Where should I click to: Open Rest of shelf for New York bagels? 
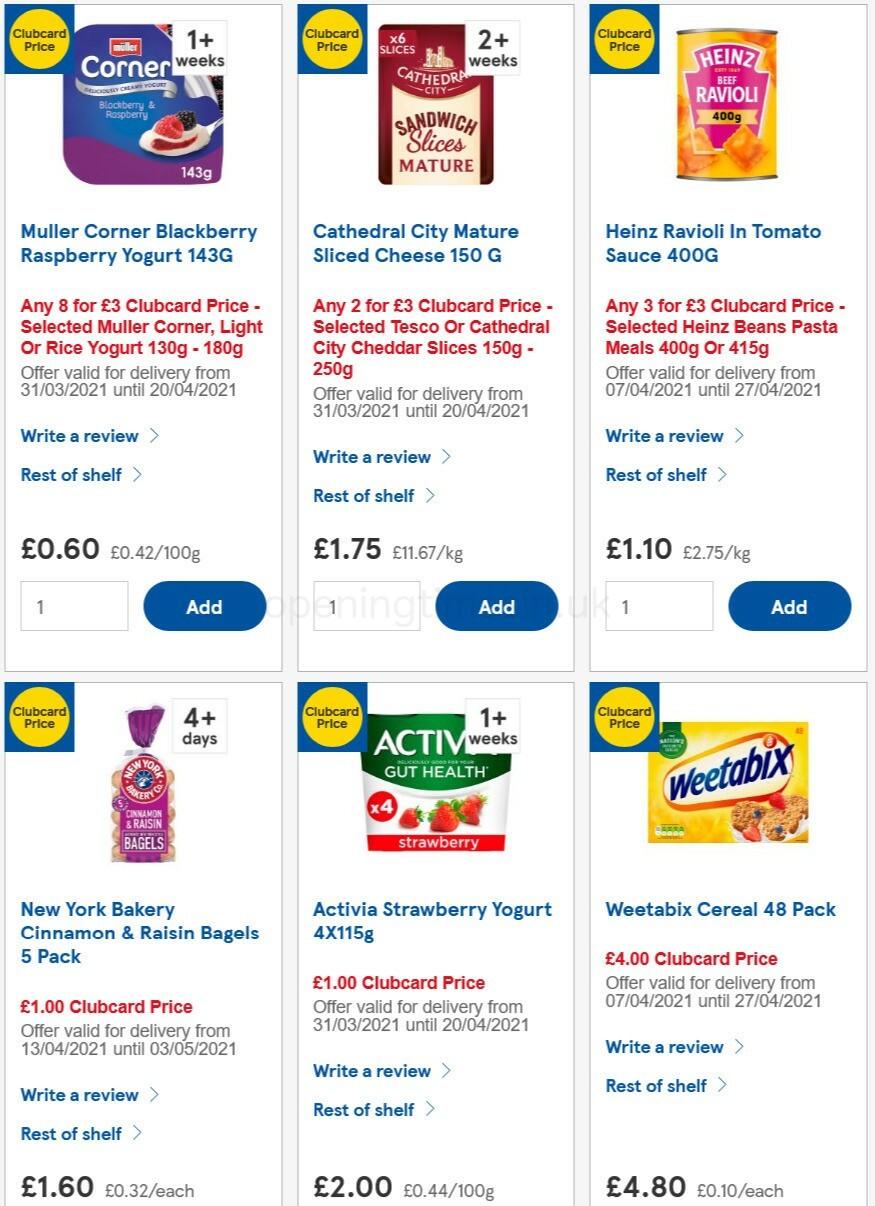pyautogui.click(x=72, y=1134)
